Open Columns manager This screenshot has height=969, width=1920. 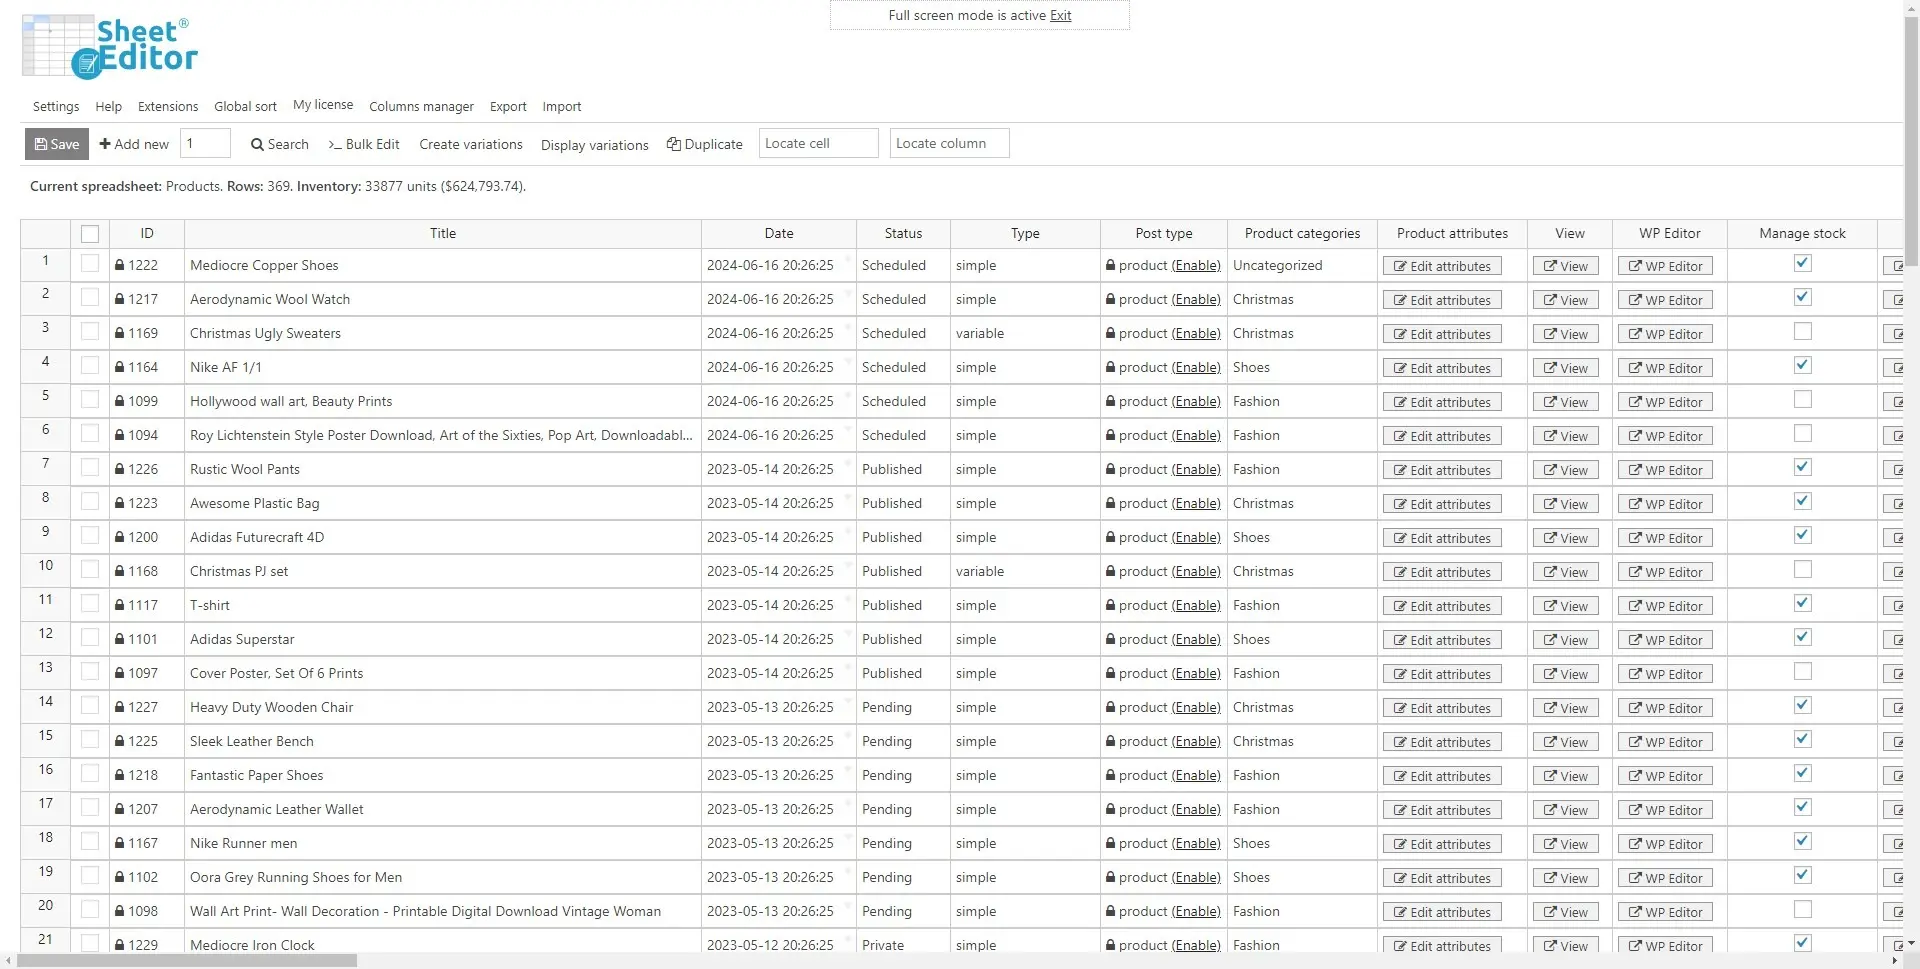coord(421,106)
